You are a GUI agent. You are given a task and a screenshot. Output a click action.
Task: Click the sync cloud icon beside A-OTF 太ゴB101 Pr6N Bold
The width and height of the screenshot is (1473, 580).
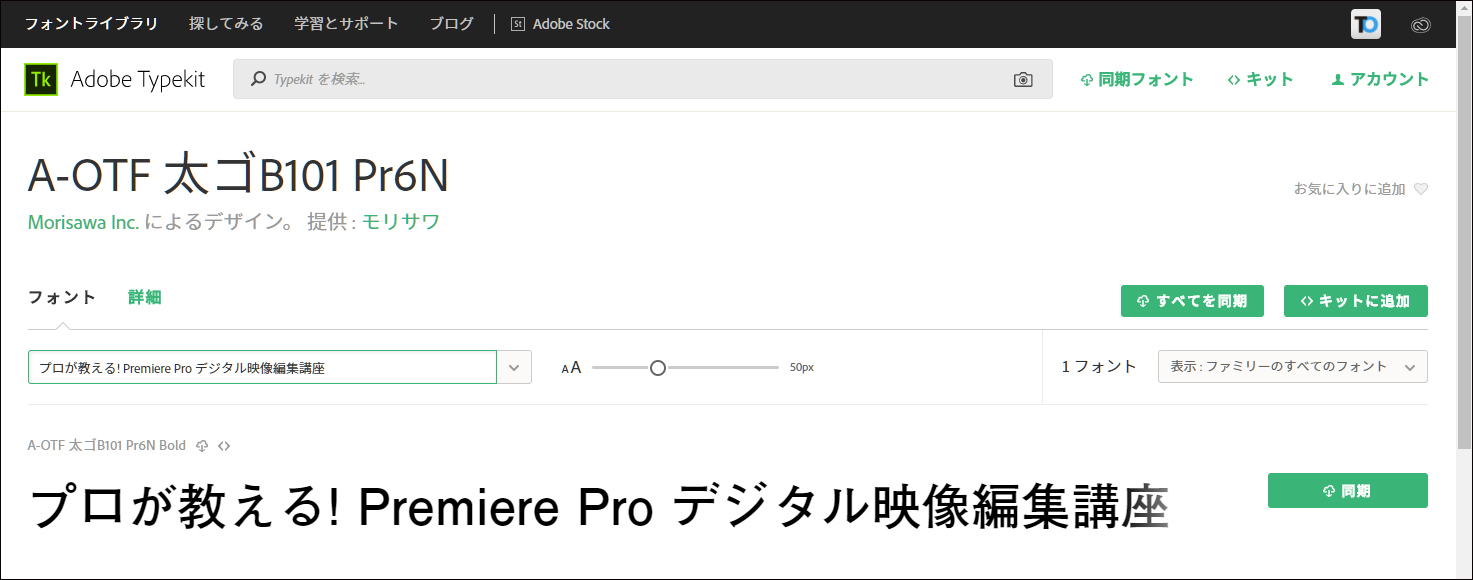coord(202,446)
